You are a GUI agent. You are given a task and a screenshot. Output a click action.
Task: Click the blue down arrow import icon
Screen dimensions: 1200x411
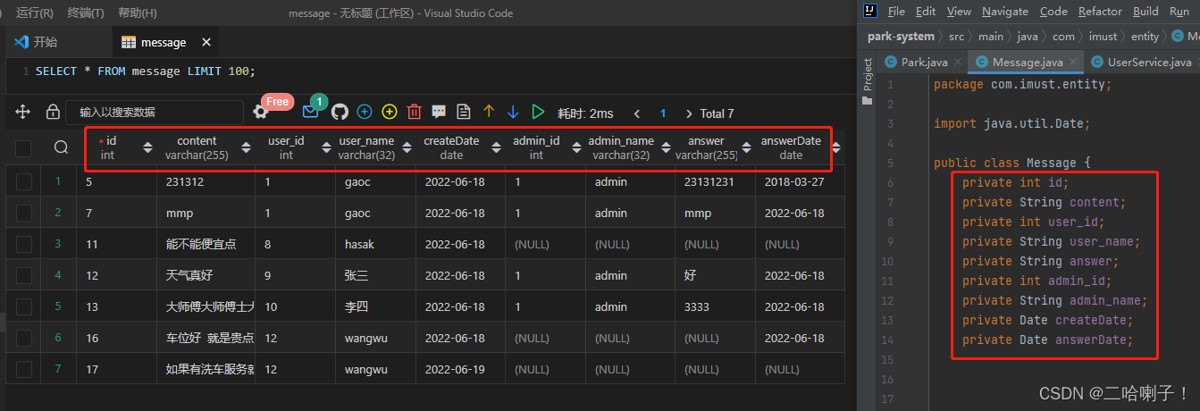click(x=513, y=113)
